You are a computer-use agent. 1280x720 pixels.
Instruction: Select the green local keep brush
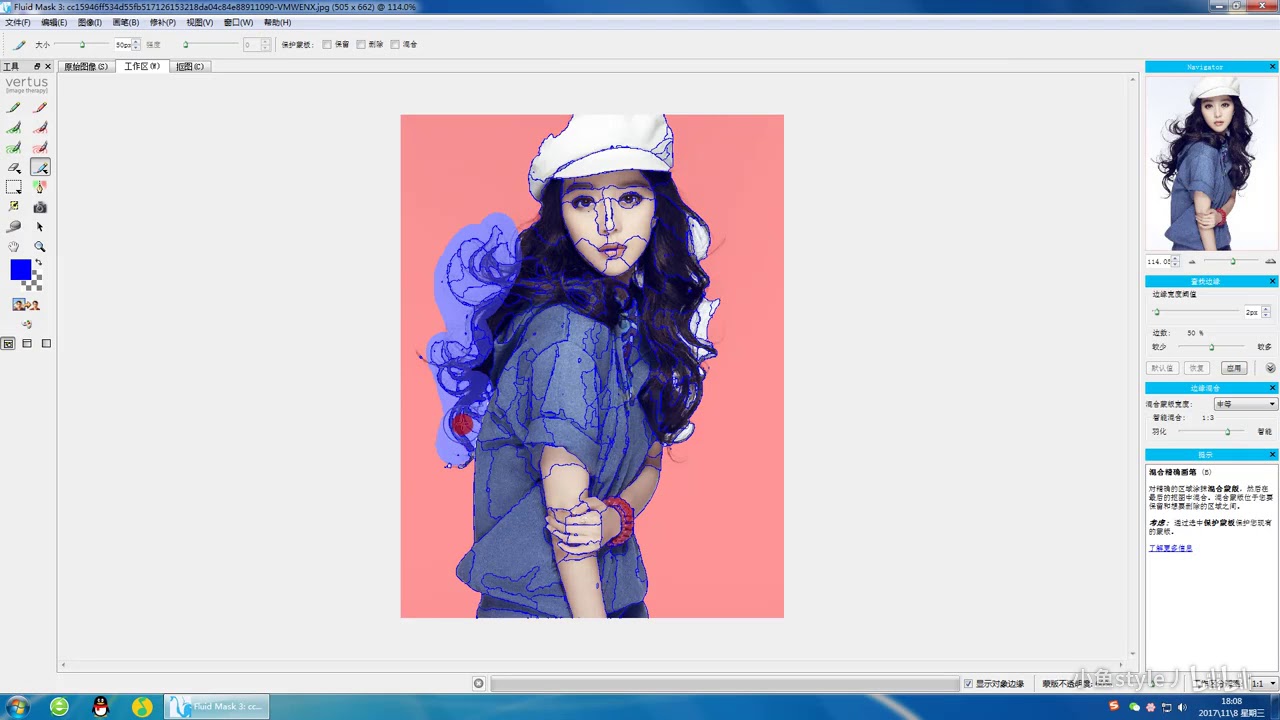(14, 127)
